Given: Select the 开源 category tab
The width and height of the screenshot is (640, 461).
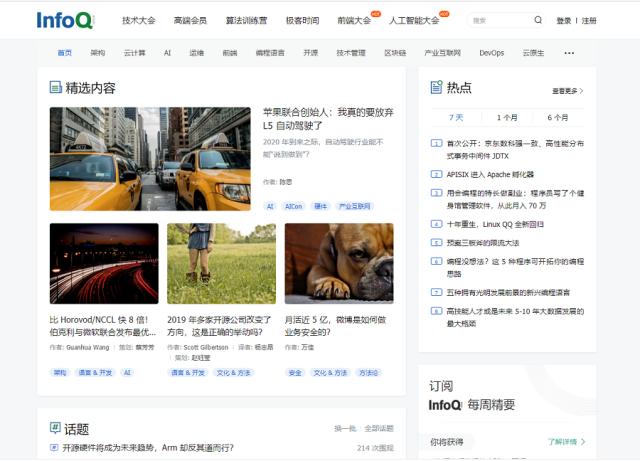Looking at the screenshot, I should pos(311,53).
